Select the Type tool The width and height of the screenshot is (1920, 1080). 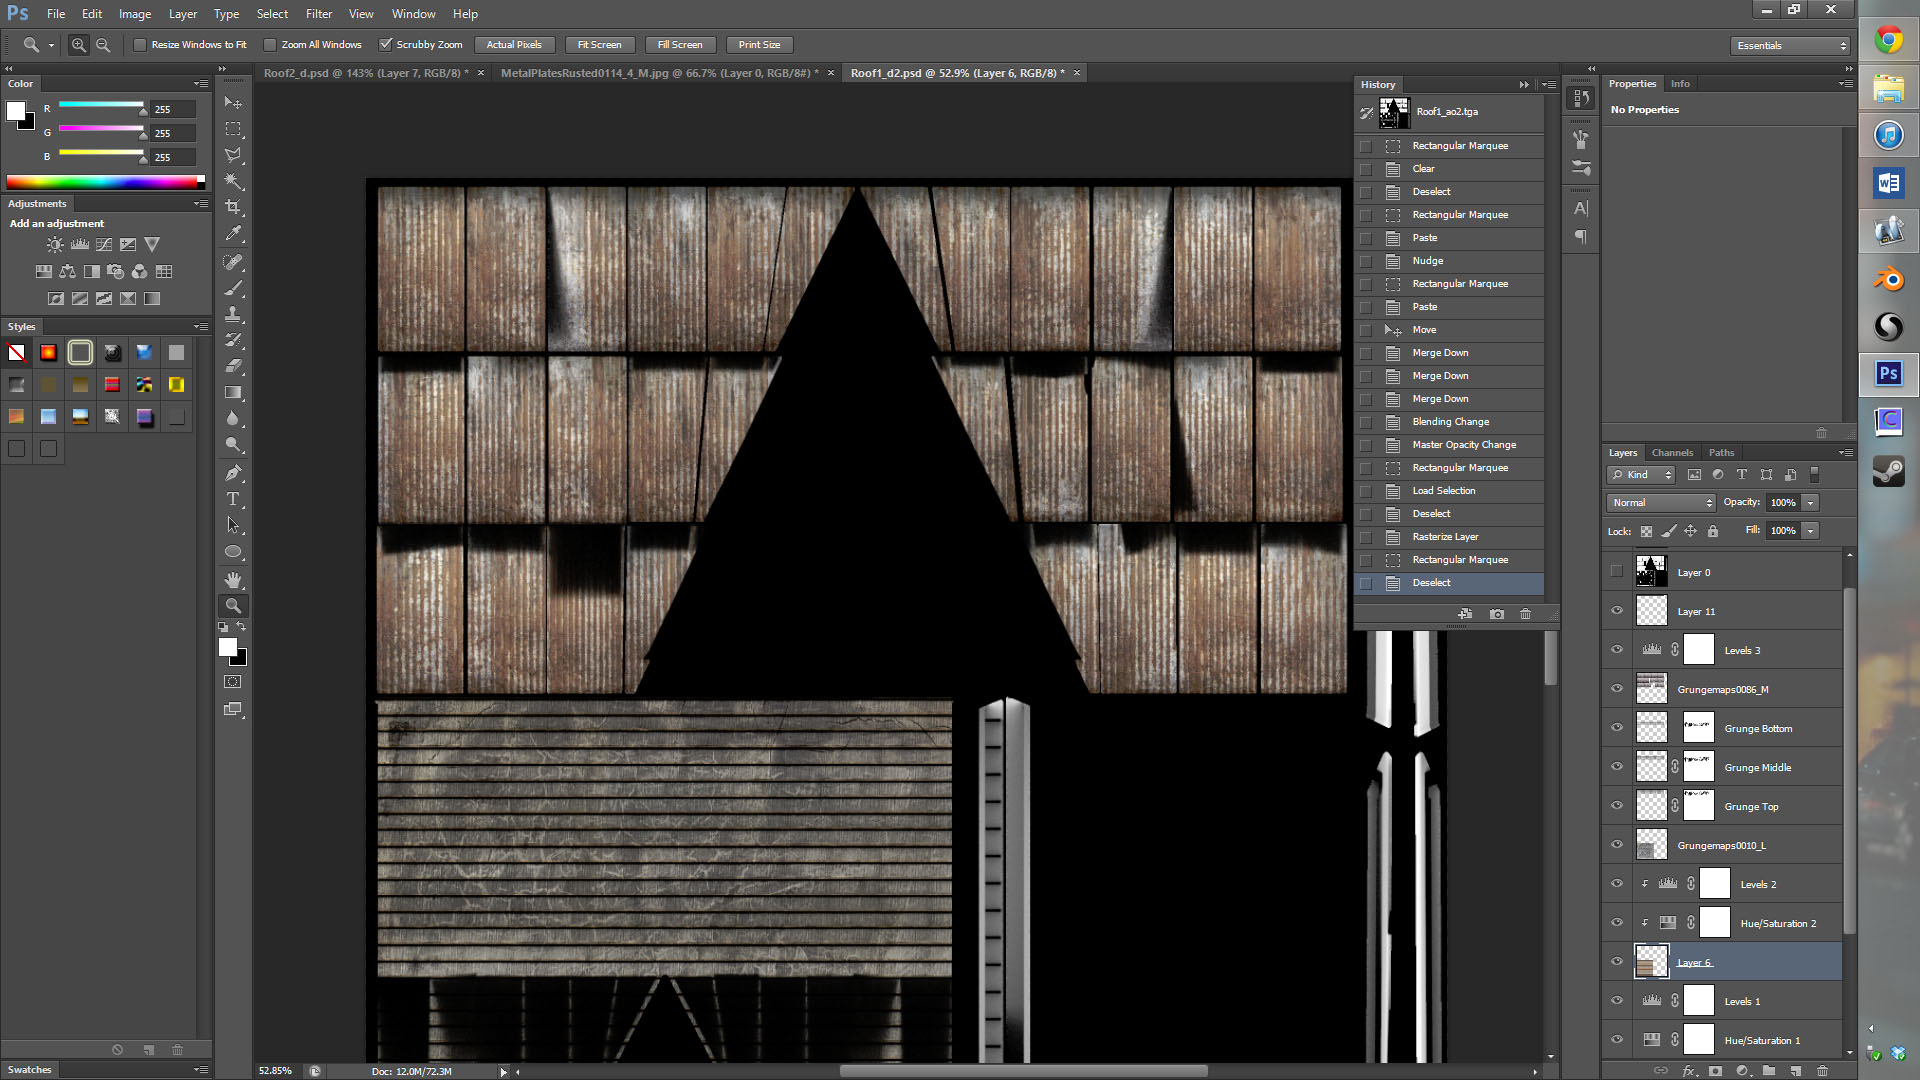(x=233, y=499)
